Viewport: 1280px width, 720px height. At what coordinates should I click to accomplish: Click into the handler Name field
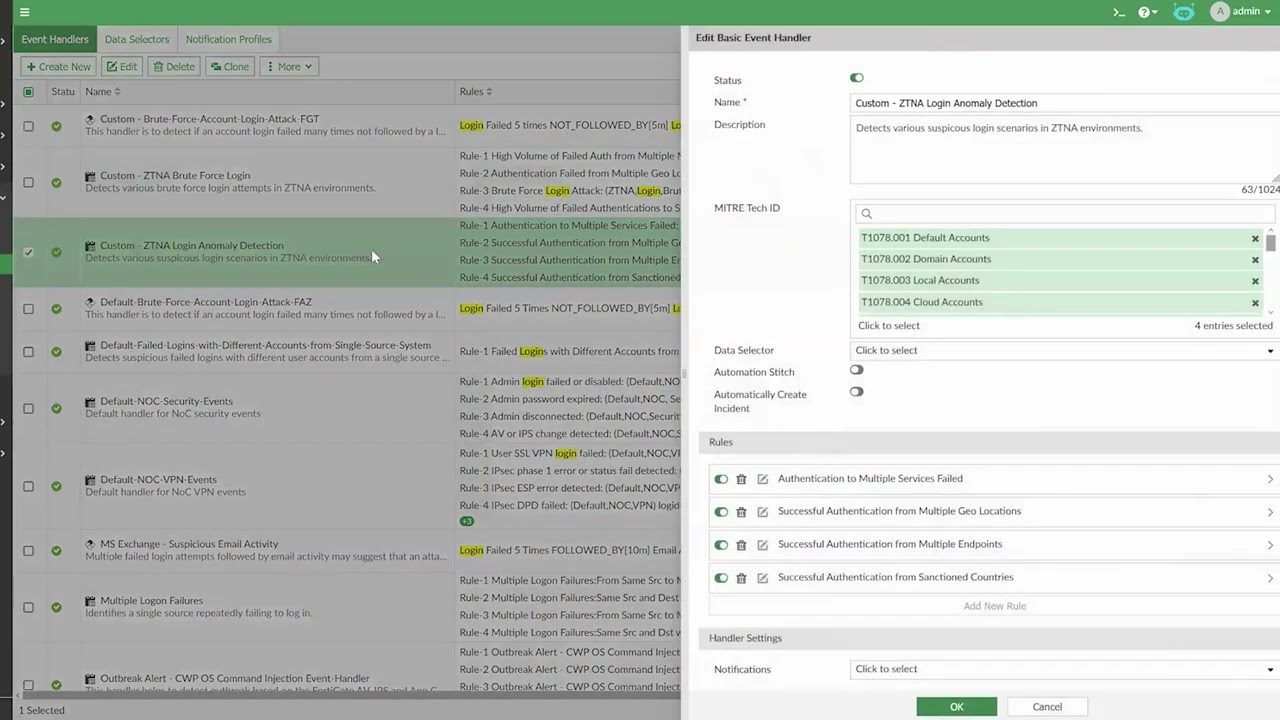point(1065,103)
